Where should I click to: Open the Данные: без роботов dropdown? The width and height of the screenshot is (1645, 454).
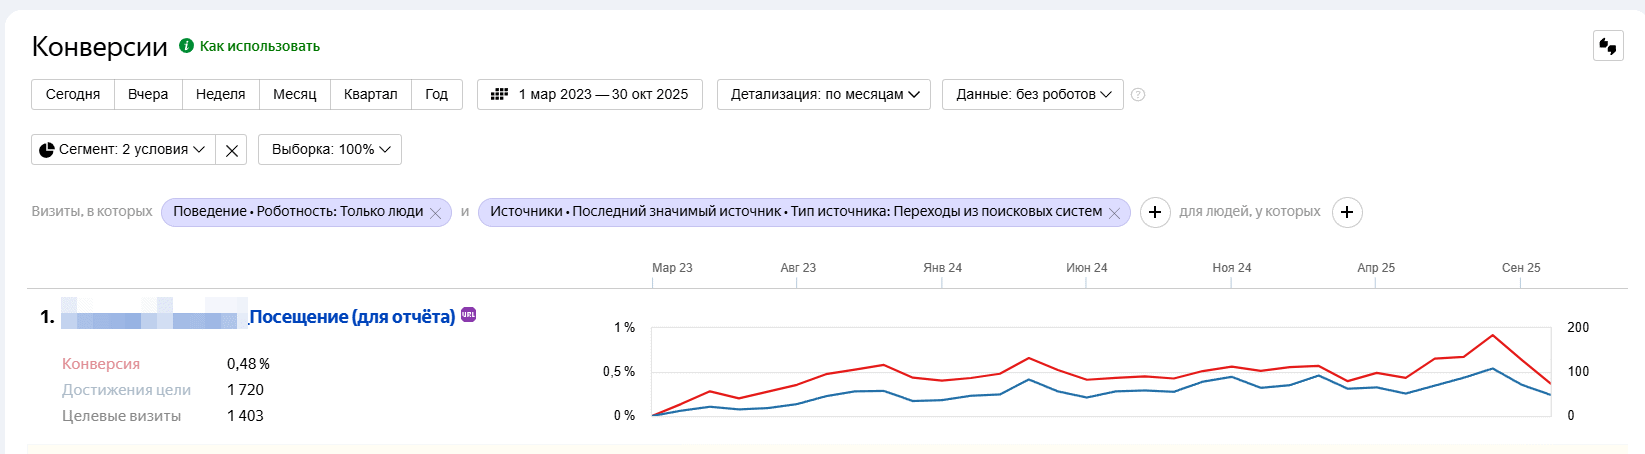[1033, 94]
